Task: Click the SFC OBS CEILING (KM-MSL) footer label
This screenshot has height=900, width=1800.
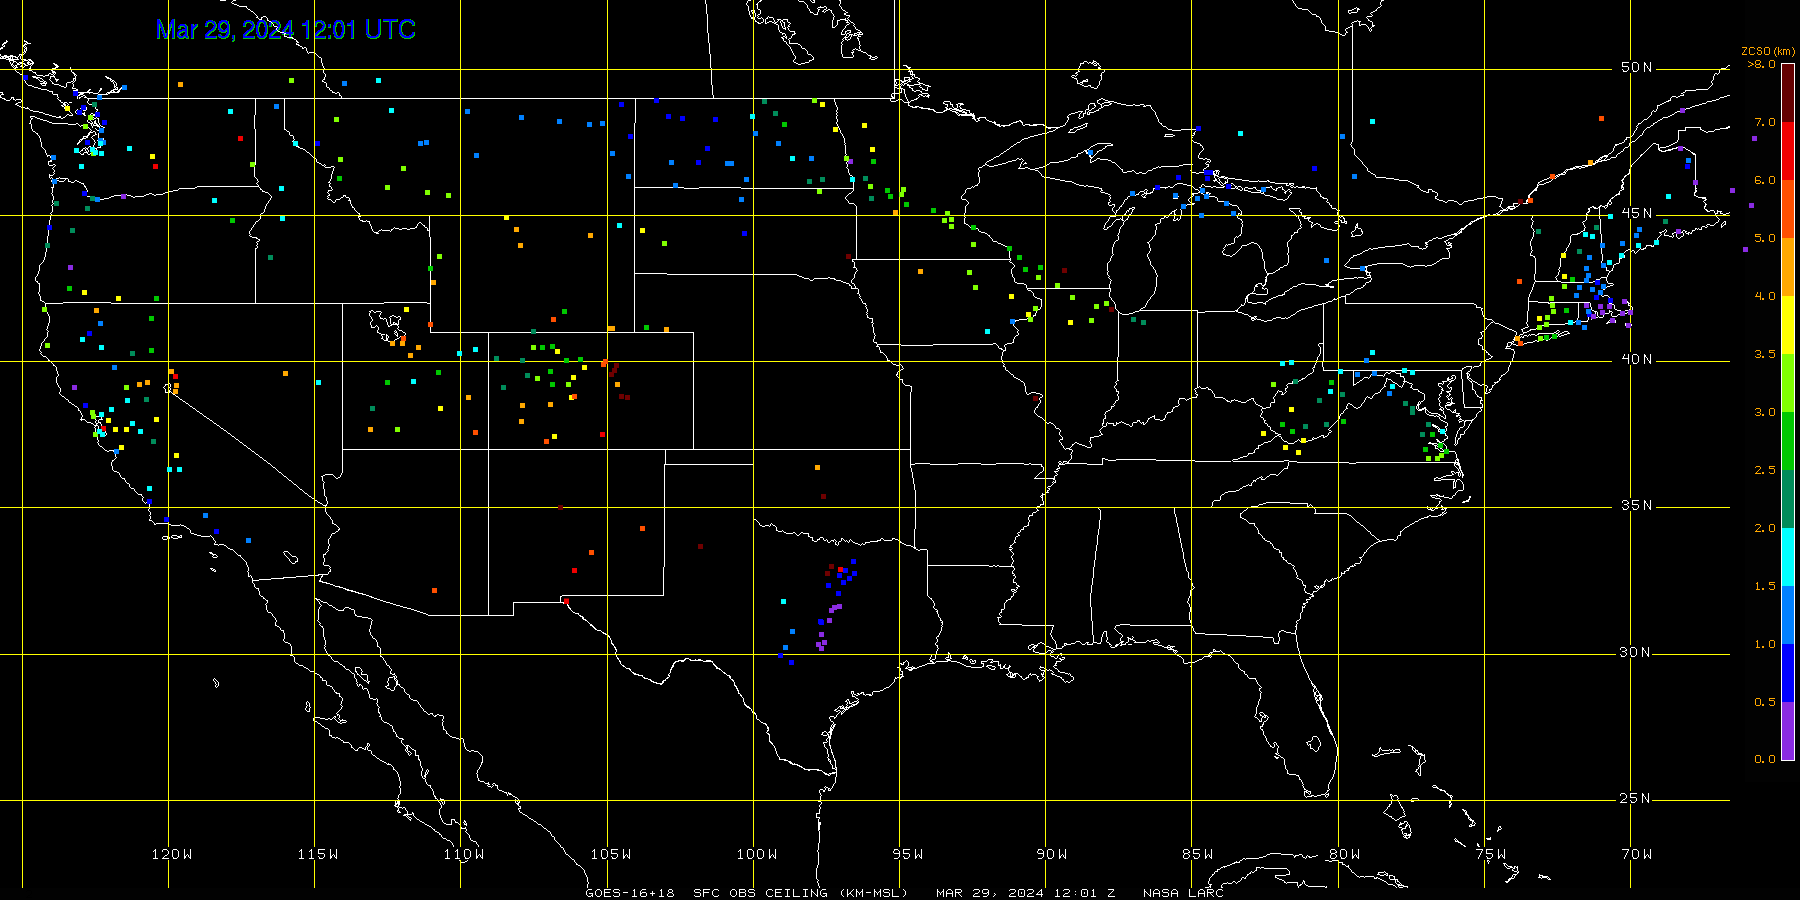Action: tap(801, 893)
